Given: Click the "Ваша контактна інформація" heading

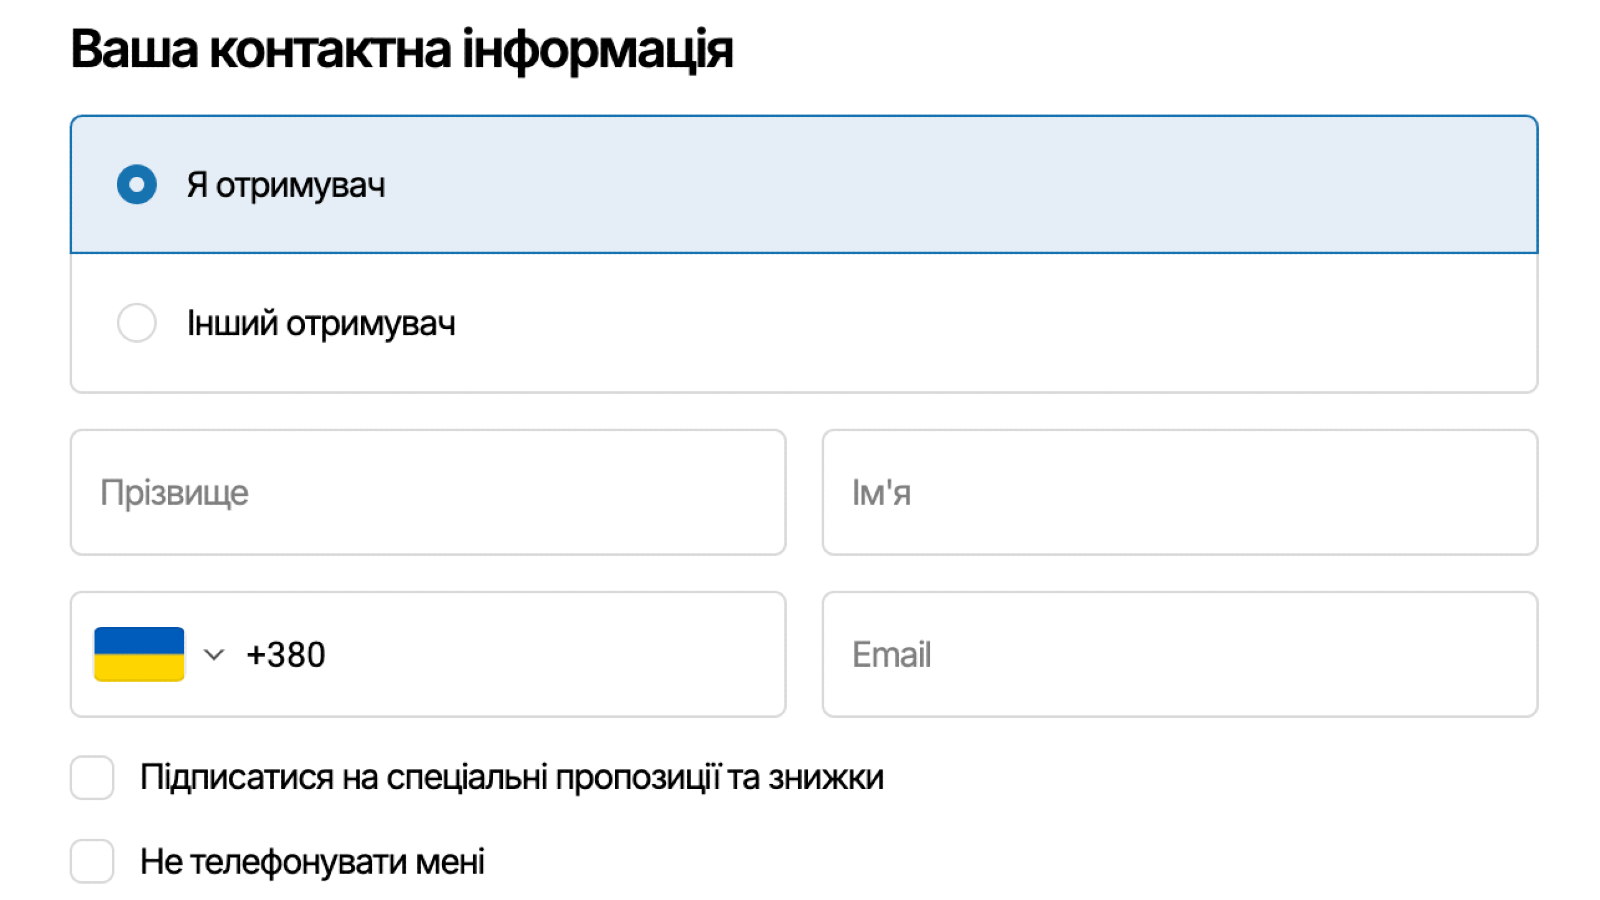Looking at the screenshot, I should (x=402, y=50).
